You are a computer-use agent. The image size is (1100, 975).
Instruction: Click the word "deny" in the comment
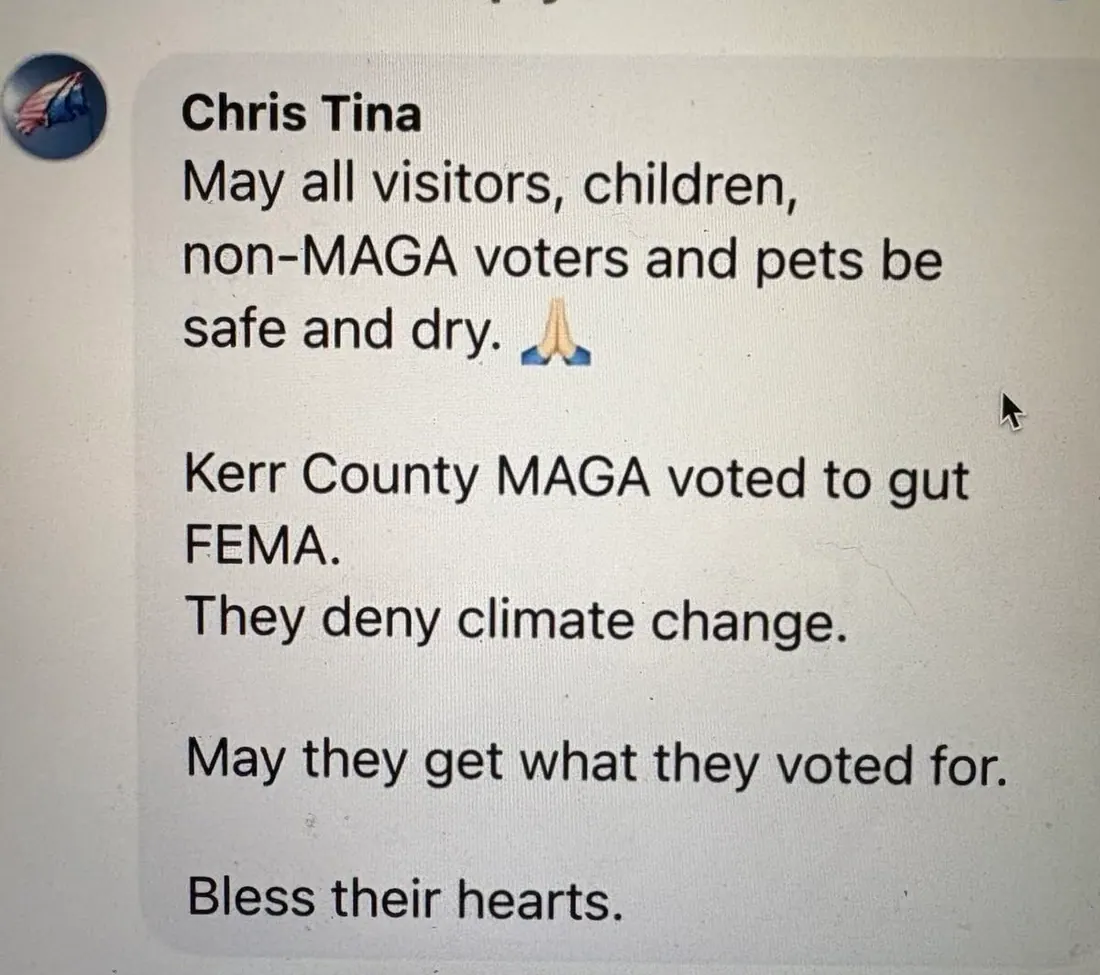[x=382, y=621]
